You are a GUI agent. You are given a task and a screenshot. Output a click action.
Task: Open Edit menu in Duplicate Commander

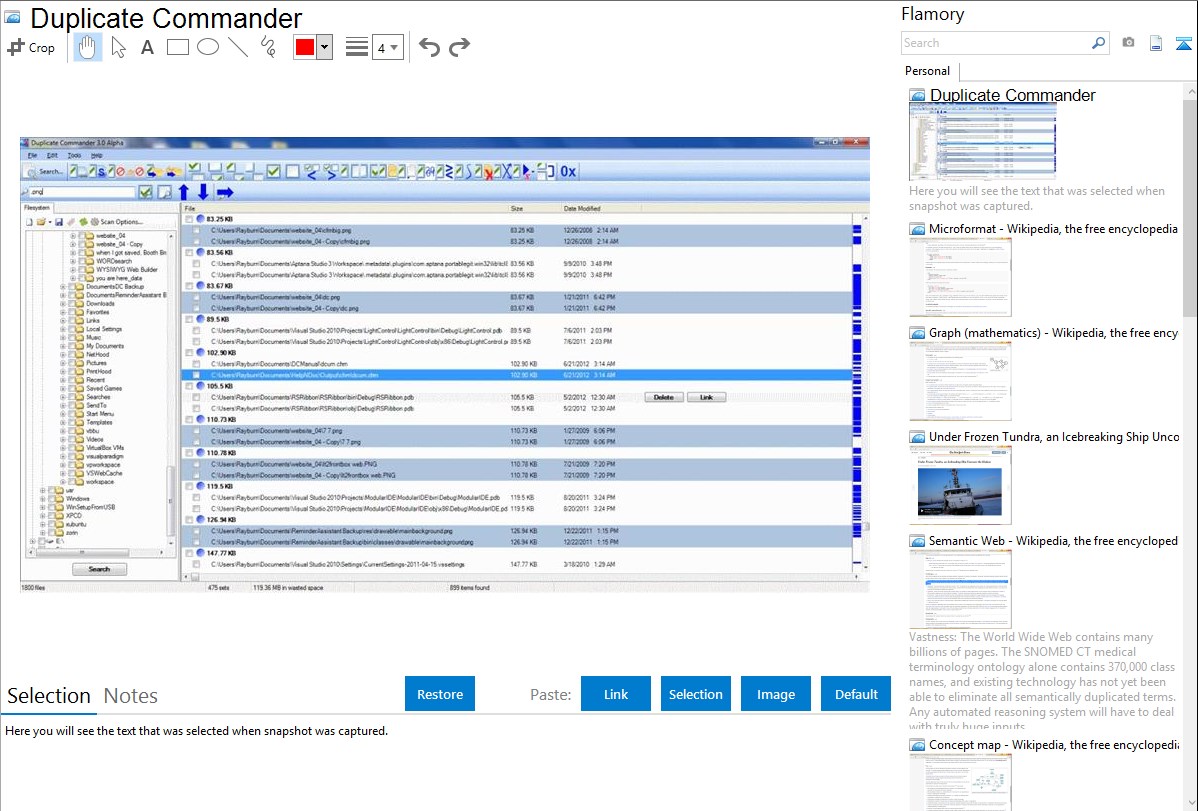click(x=52, y=155)
